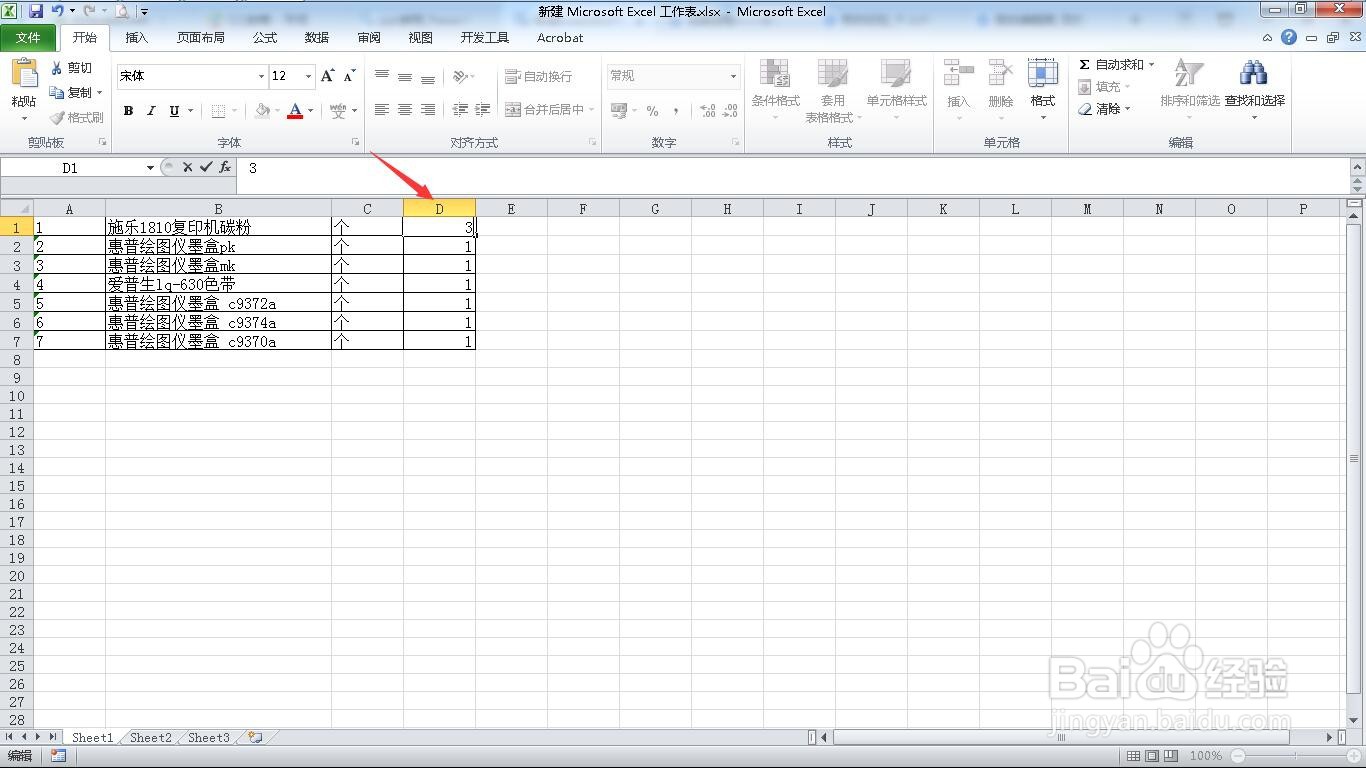Click the Clear (清除) eraser button
The image size is (1366, 768).
(x=1099, y=109)
